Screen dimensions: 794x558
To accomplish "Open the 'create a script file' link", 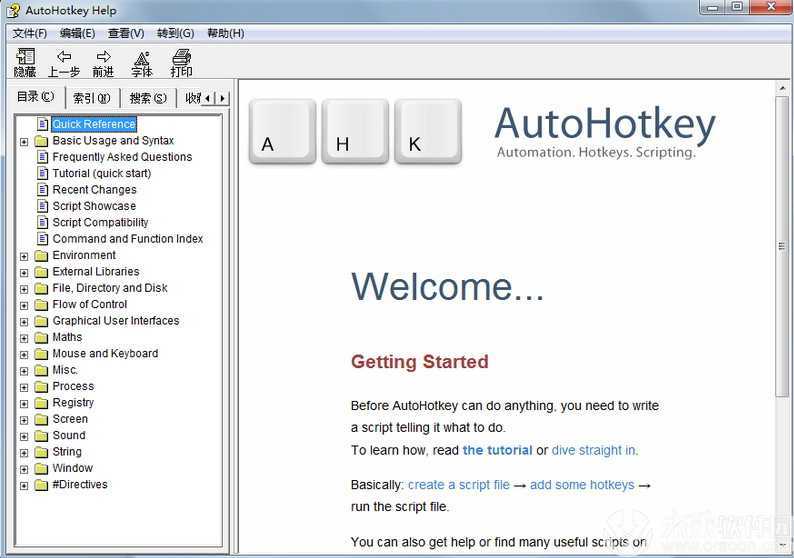I will tap(459, 485).
